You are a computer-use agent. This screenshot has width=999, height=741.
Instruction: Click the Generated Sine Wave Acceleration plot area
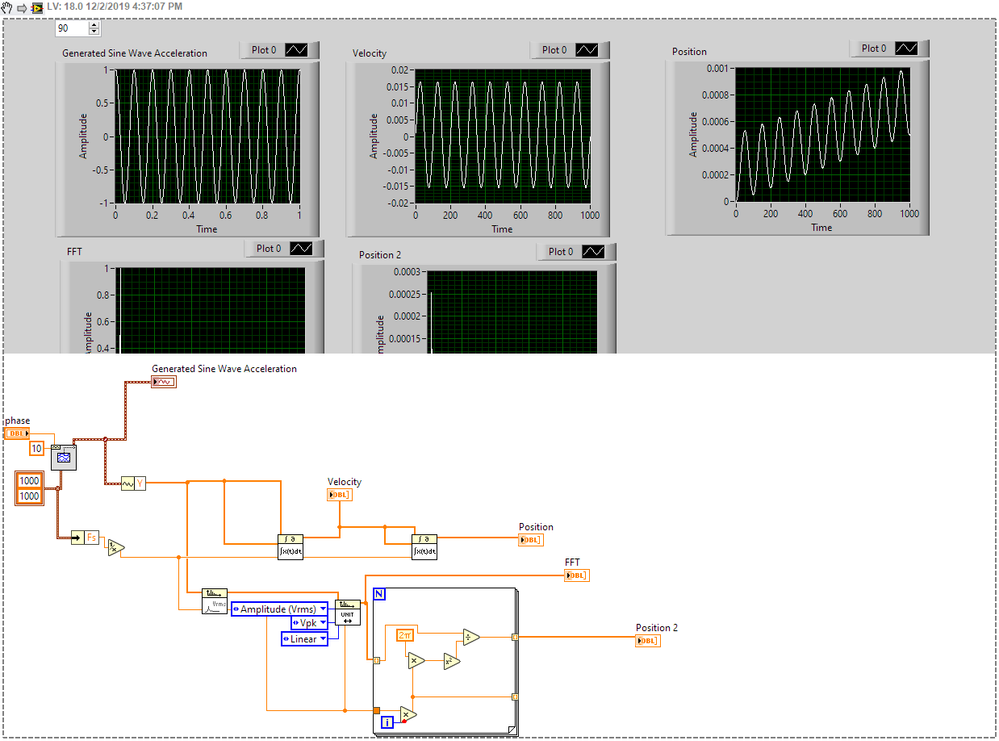[207, 136]
